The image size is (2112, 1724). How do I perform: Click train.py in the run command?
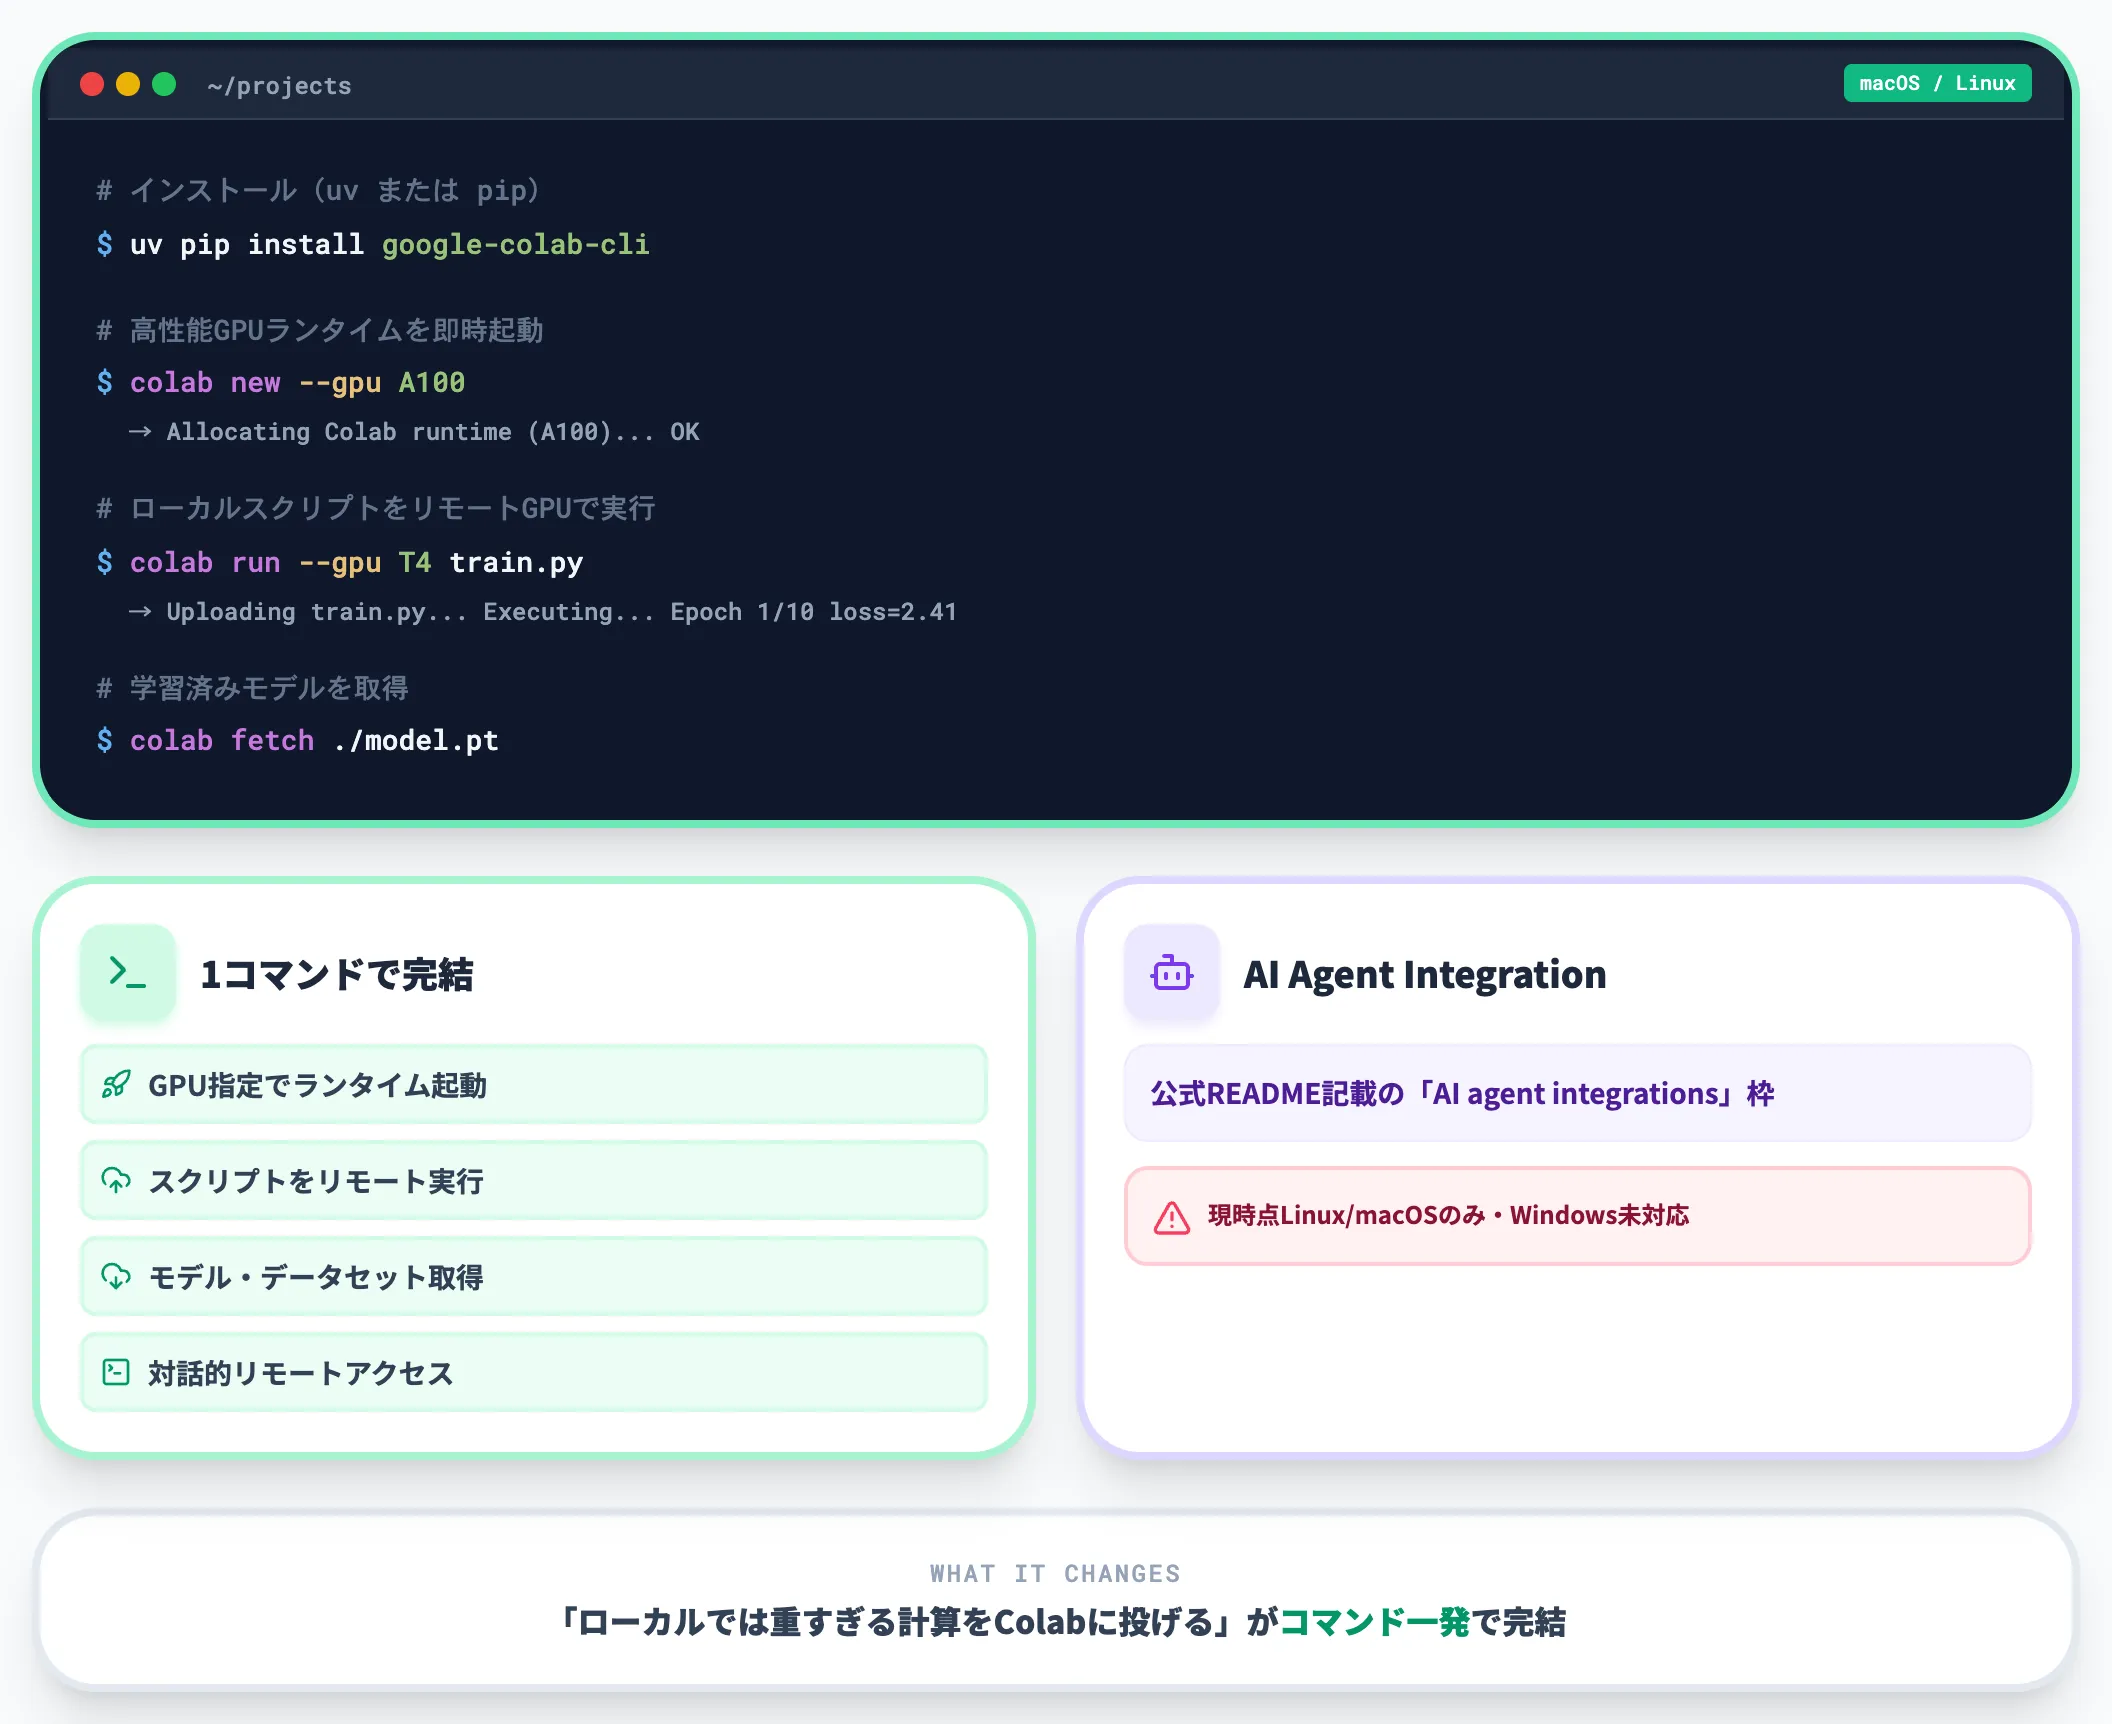(x=516, y=562)
